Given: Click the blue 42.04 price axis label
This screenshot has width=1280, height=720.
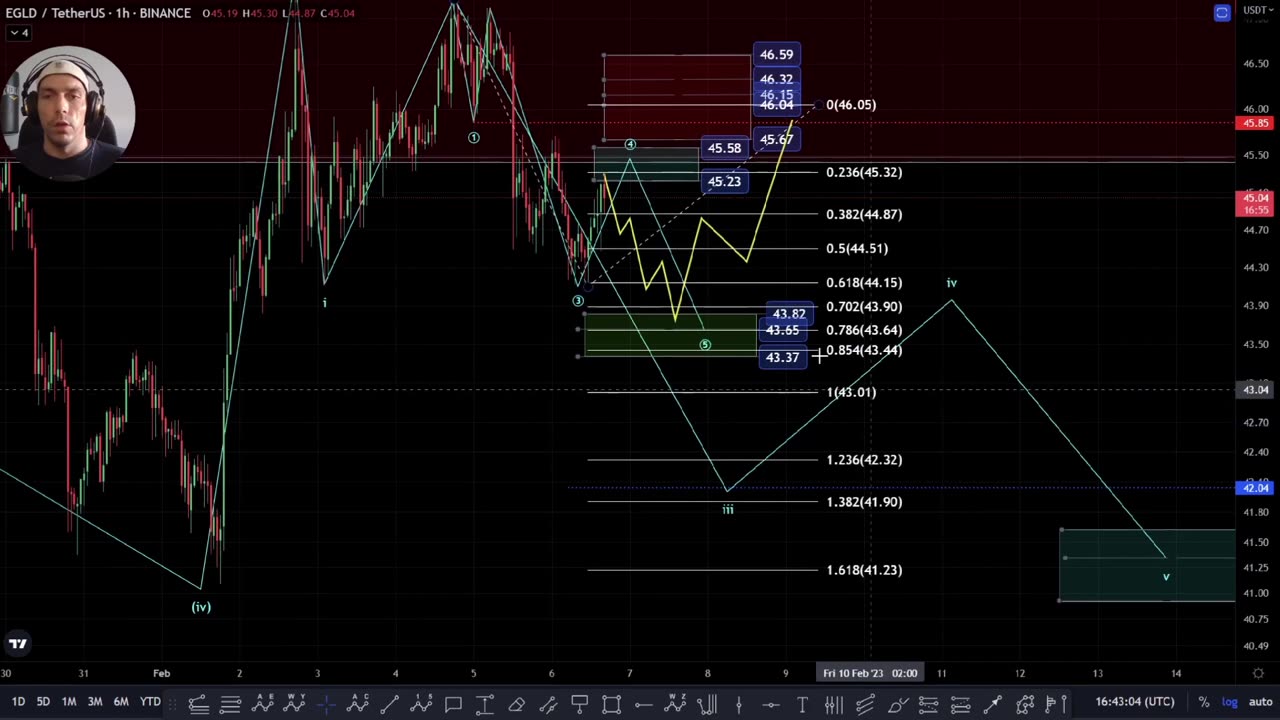Looking at the screenshot, I should [x=1254, y=488].
